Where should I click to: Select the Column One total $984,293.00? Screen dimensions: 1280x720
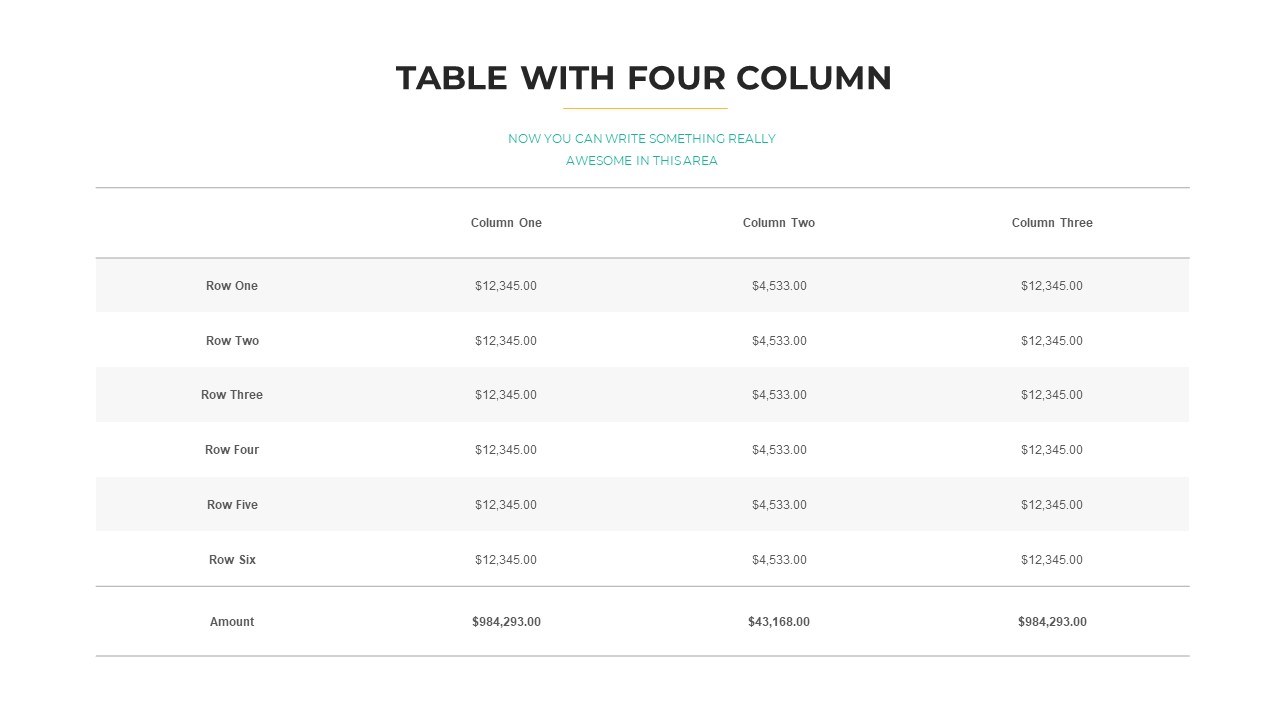(506, 622)
